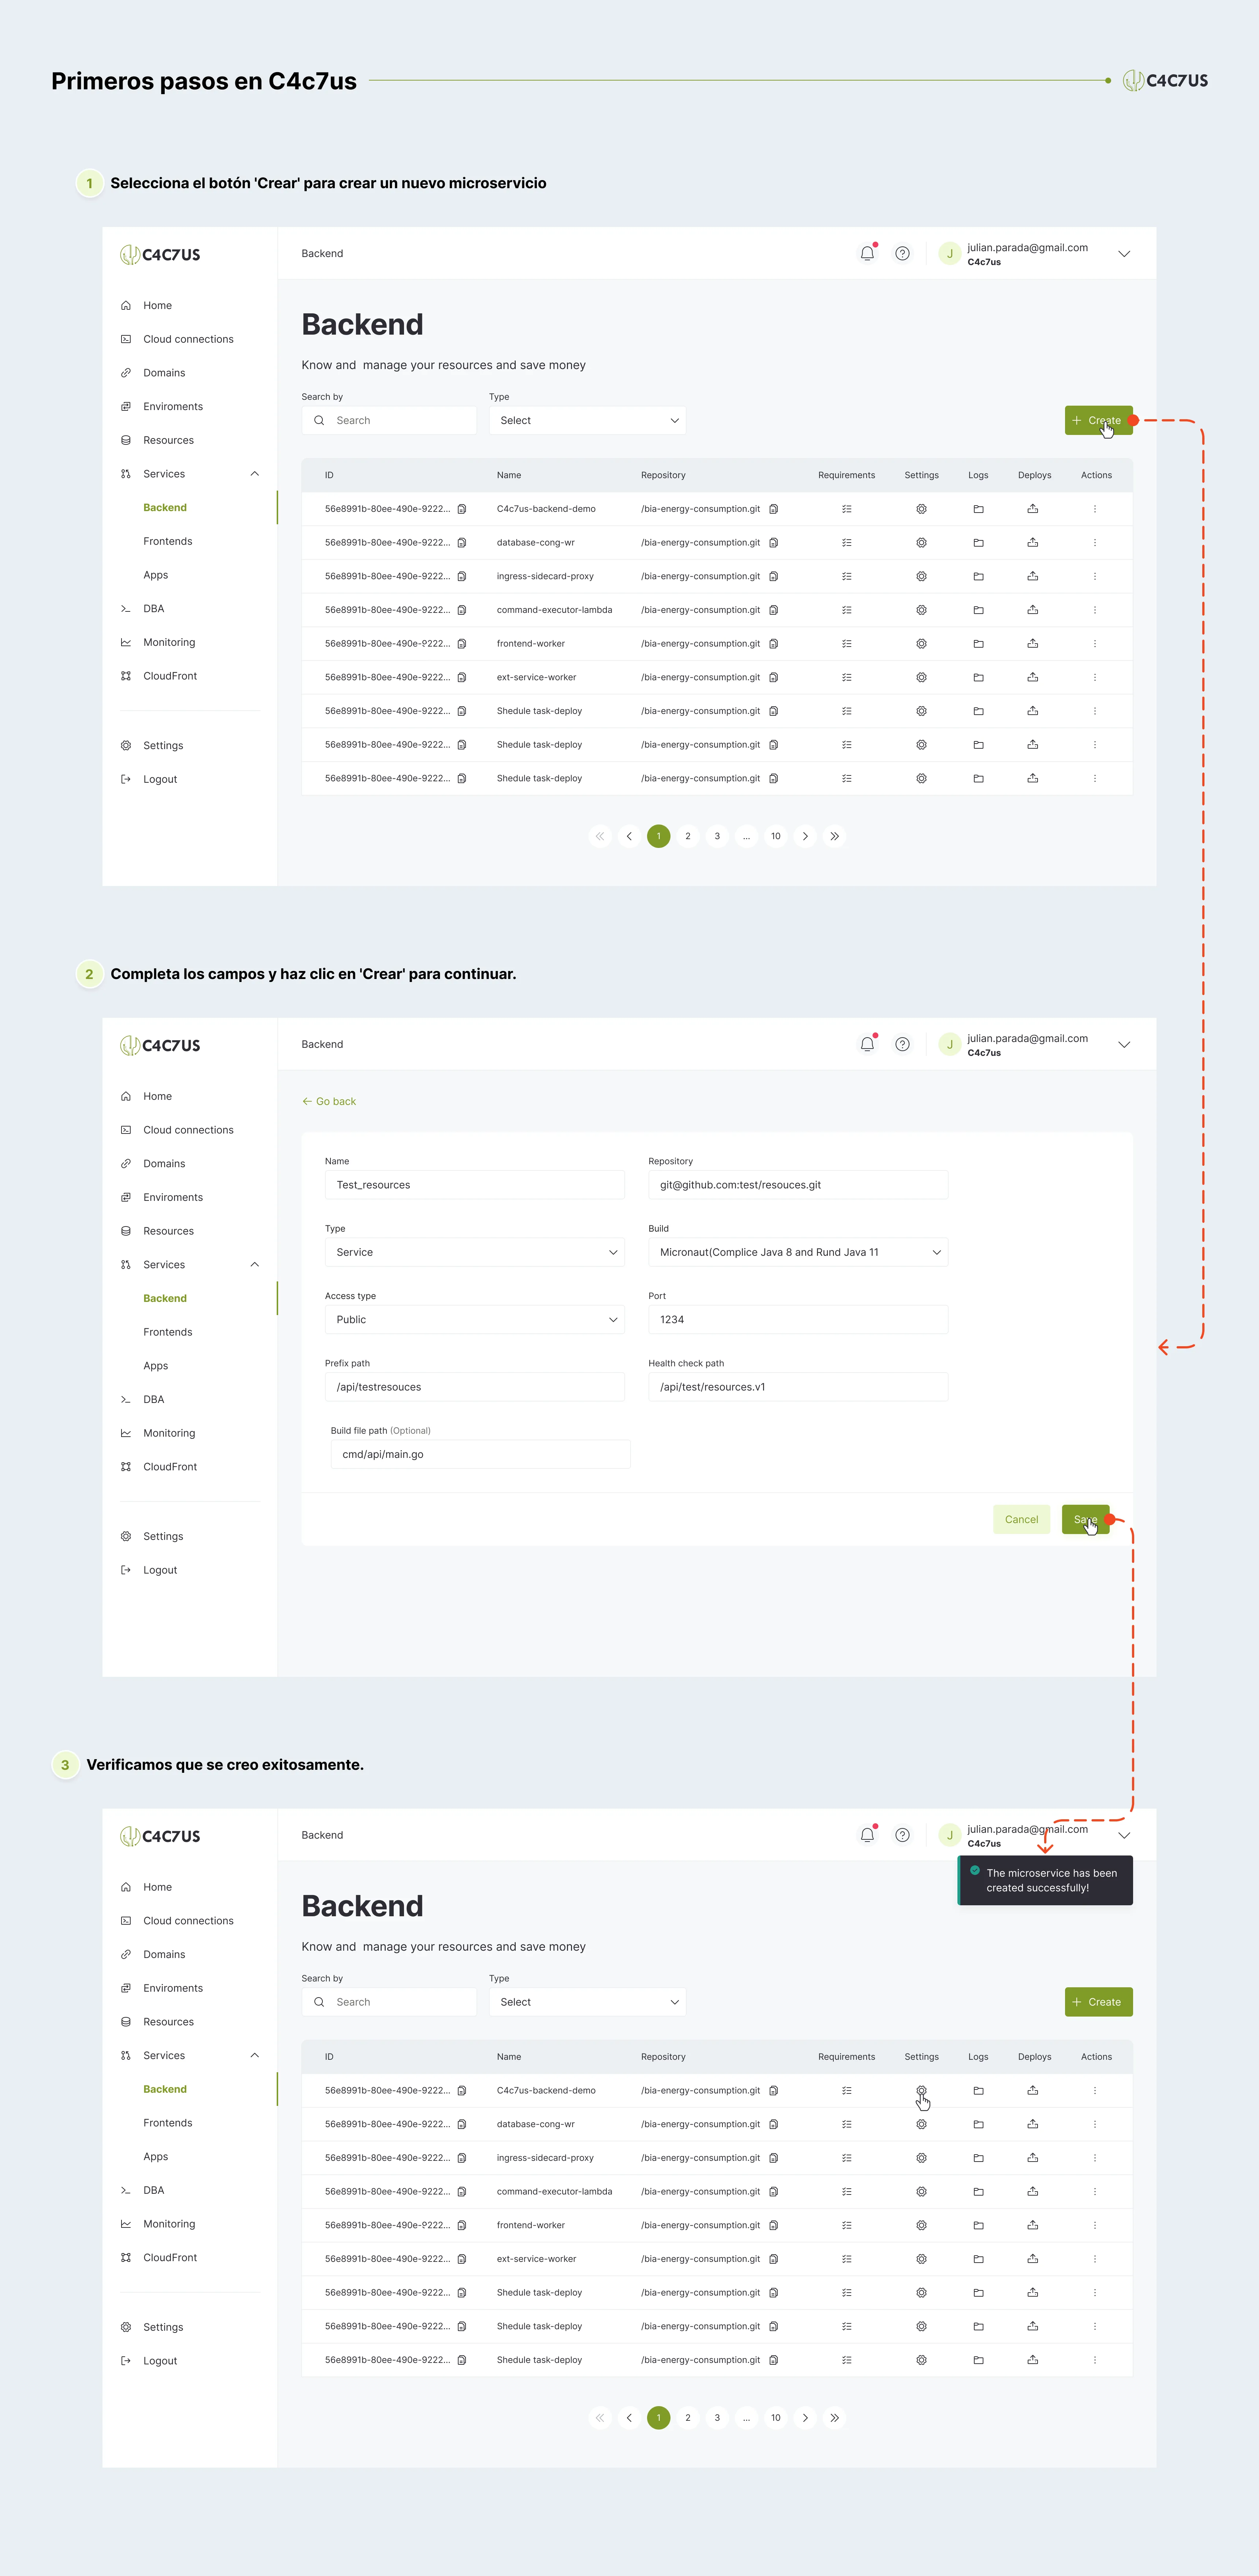Click deploy icon for ingress-sidecard-proxy in step 1
Viewport: 1259px width, 2576px height.
click(1032, 576)
